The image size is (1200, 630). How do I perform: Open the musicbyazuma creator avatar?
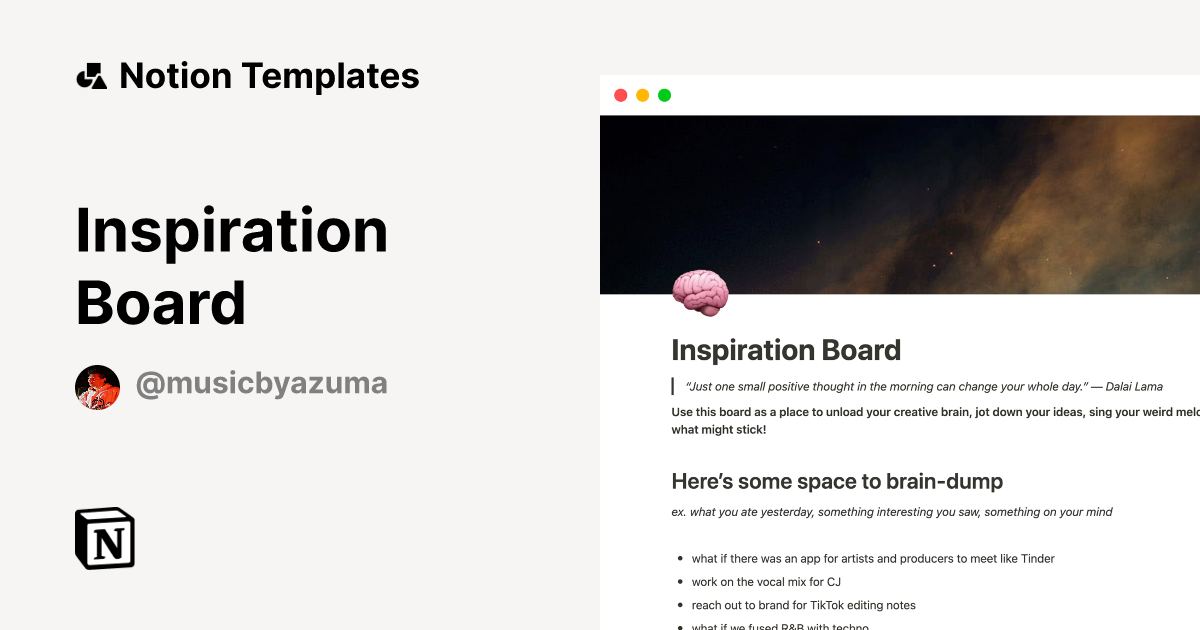pos(97,387)
